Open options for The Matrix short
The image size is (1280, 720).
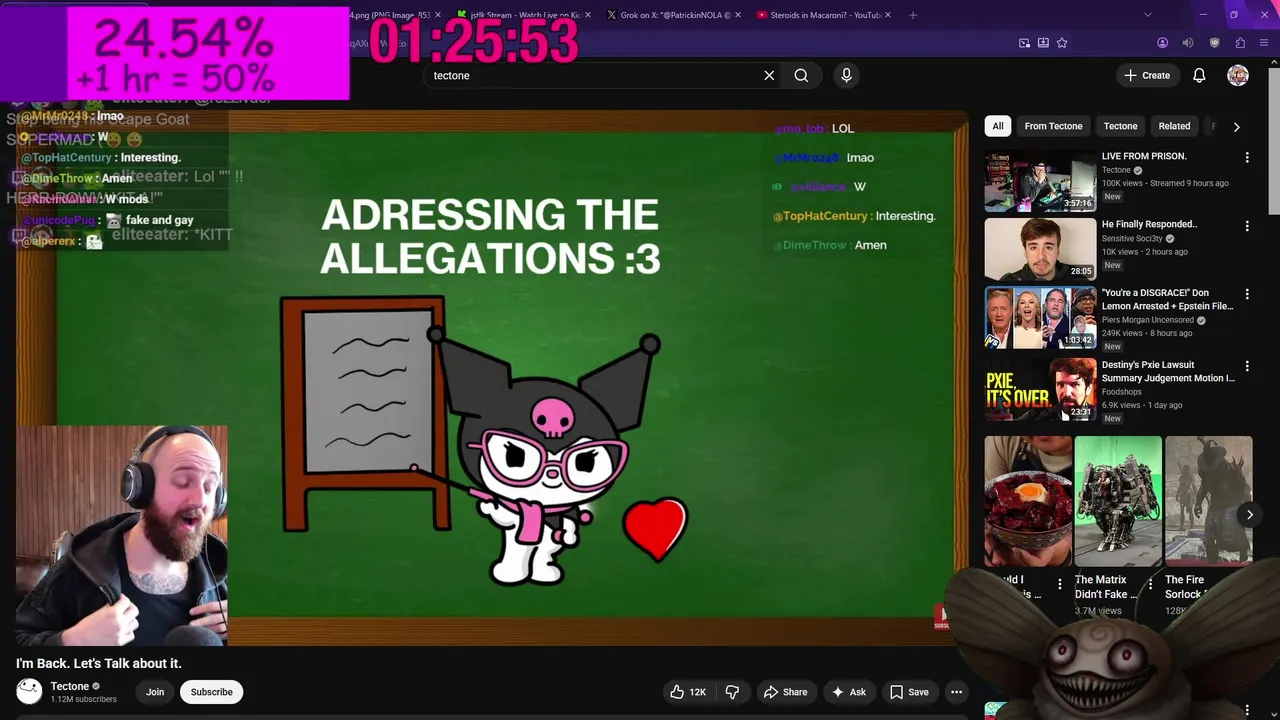point(1150,584)
